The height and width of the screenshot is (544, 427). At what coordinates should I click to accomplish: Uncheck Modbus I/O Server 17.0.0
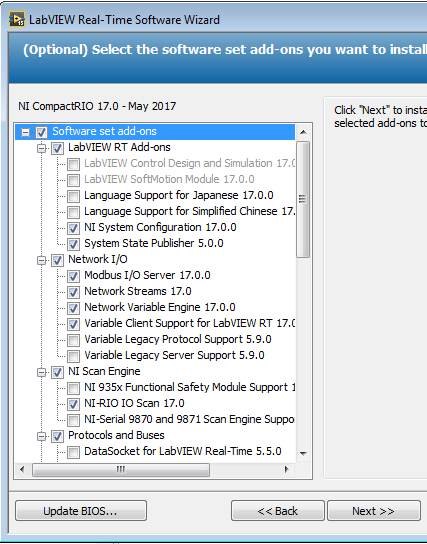[x=73, y=276]
